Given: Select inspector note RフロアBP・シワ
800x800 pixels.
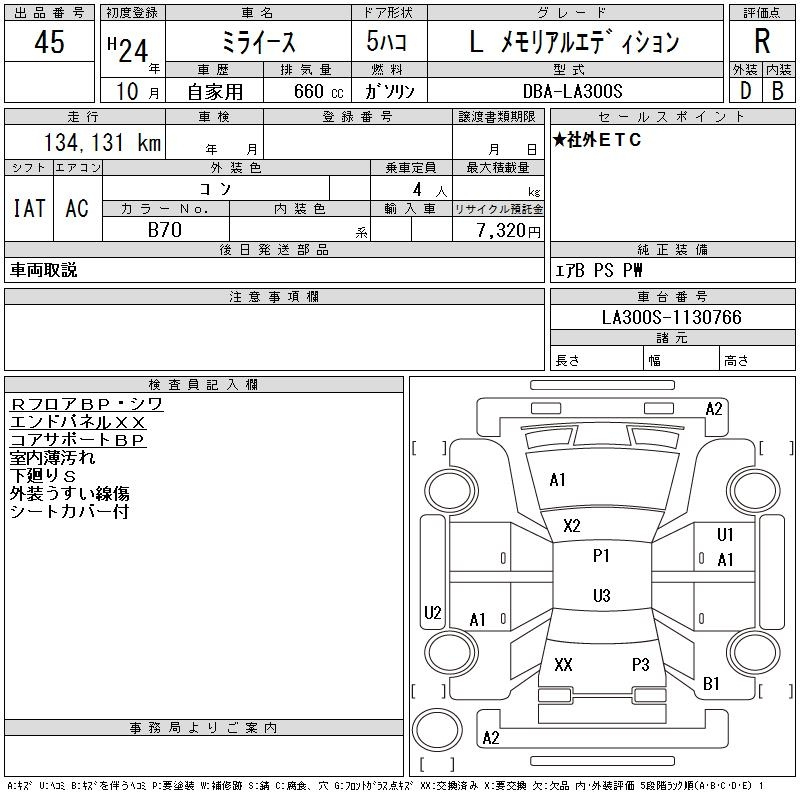Looking at the screenshot, I should (x=86, y=404).
